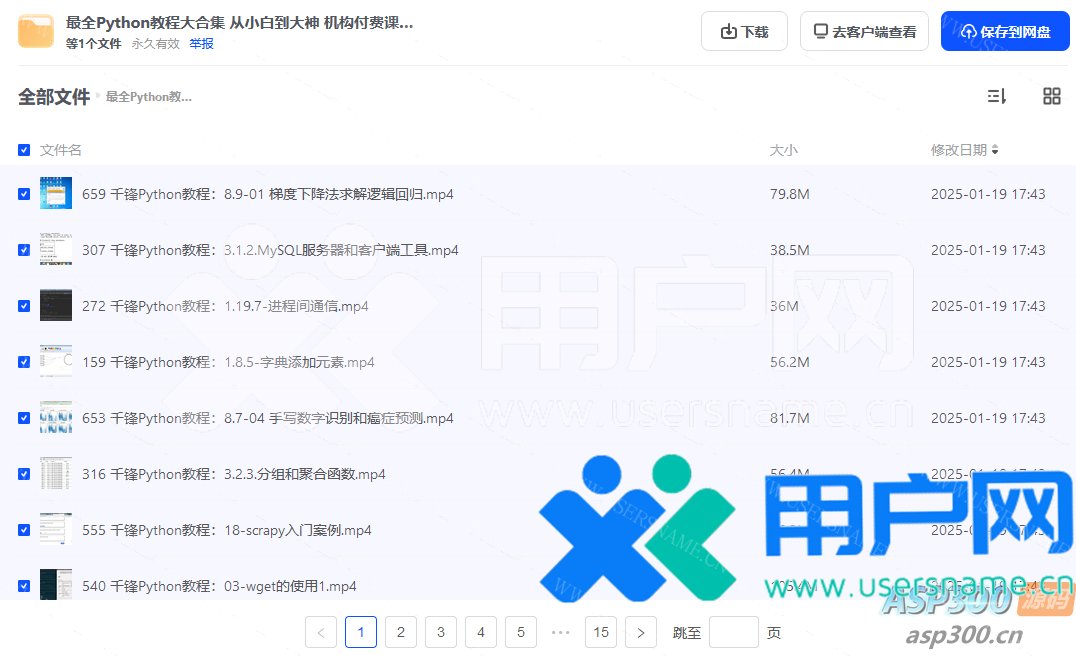Select page 1 in pagination
The width and height of the screenshot is (1076, 657).
point(361,632)
